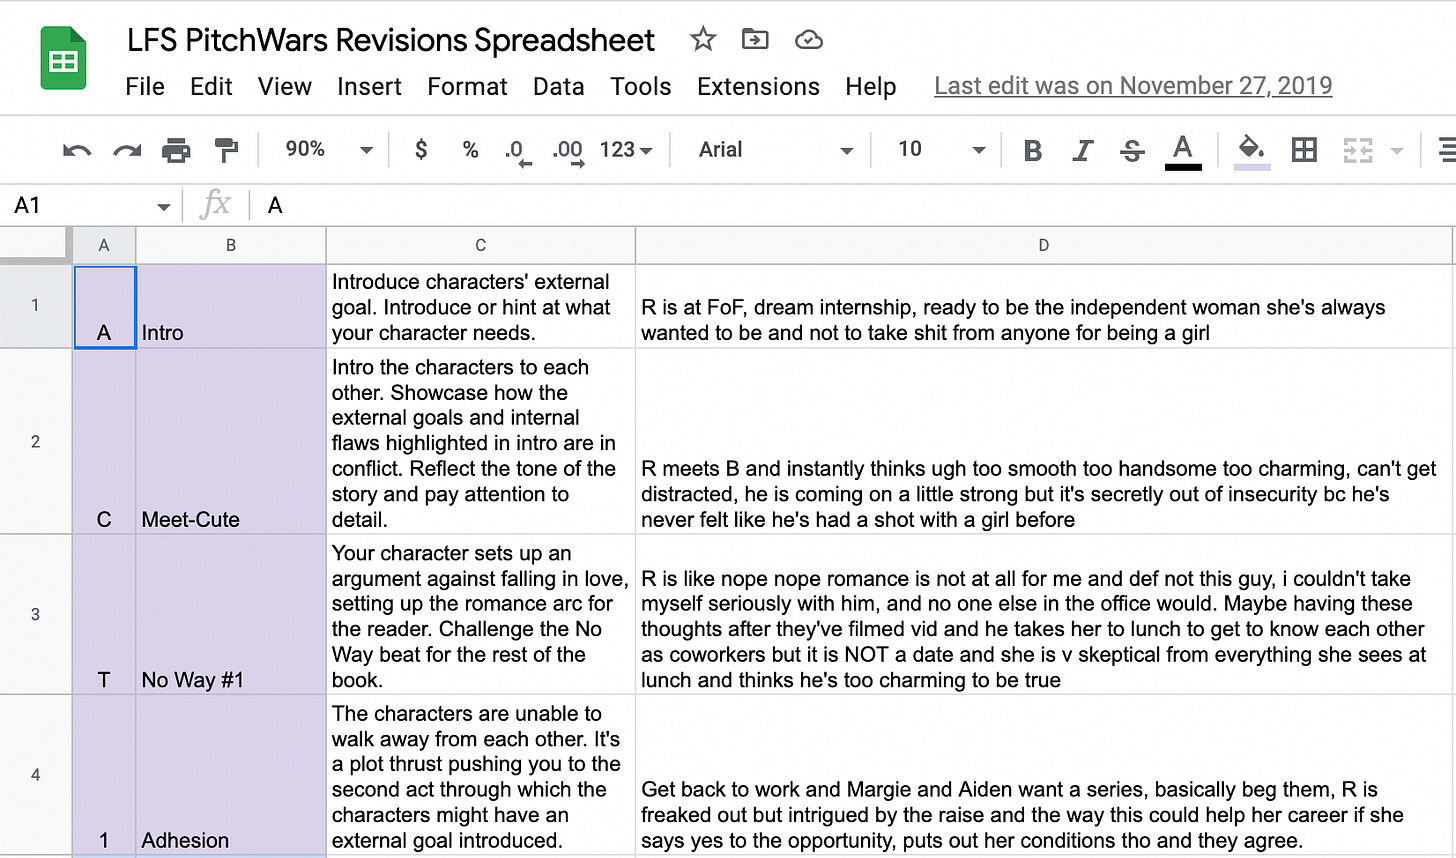
Task: Redo the last action
Action: 127,150
